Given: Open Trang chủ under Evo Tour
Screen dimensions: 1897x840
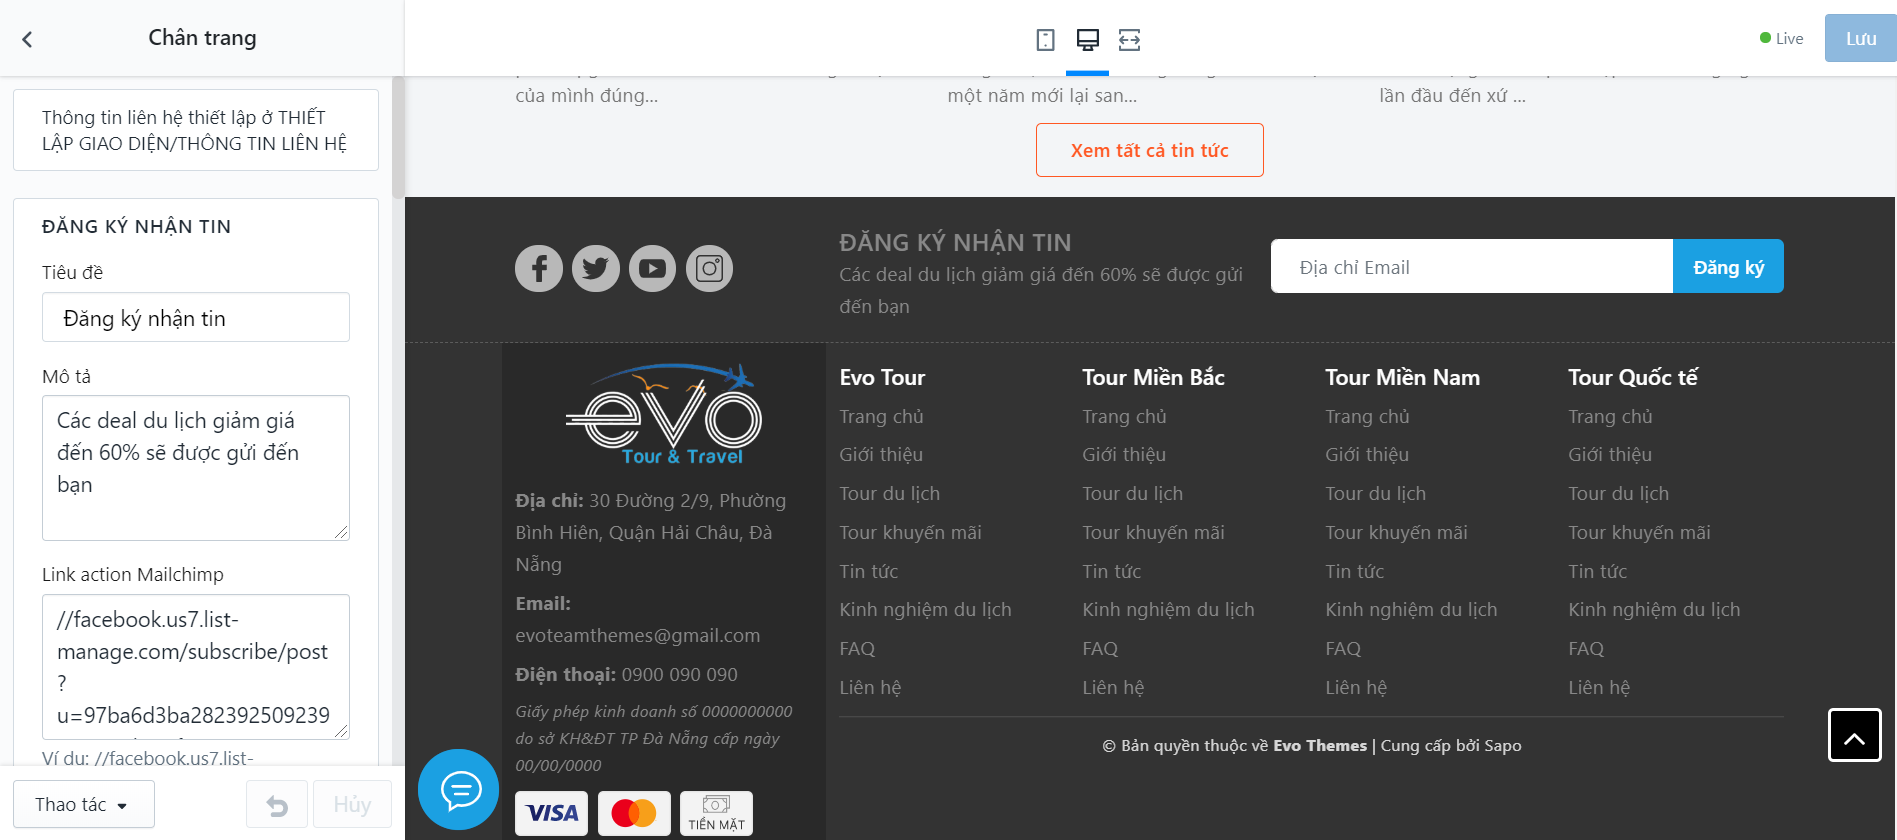Looking at the screenshot, I should [881, 417].
